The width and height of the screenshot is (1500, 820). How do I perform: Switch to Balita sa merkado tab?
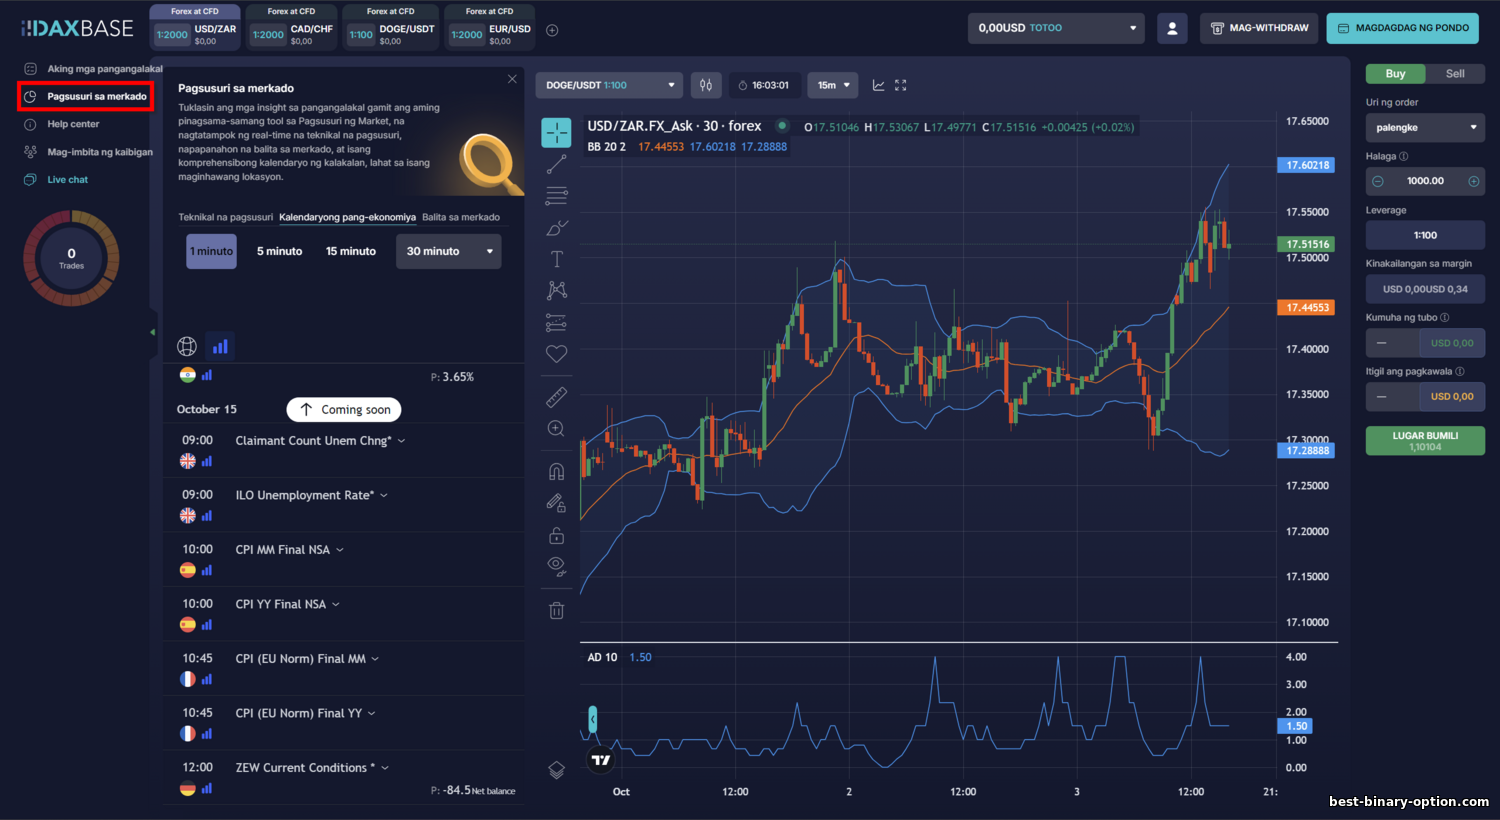[460, 217]
